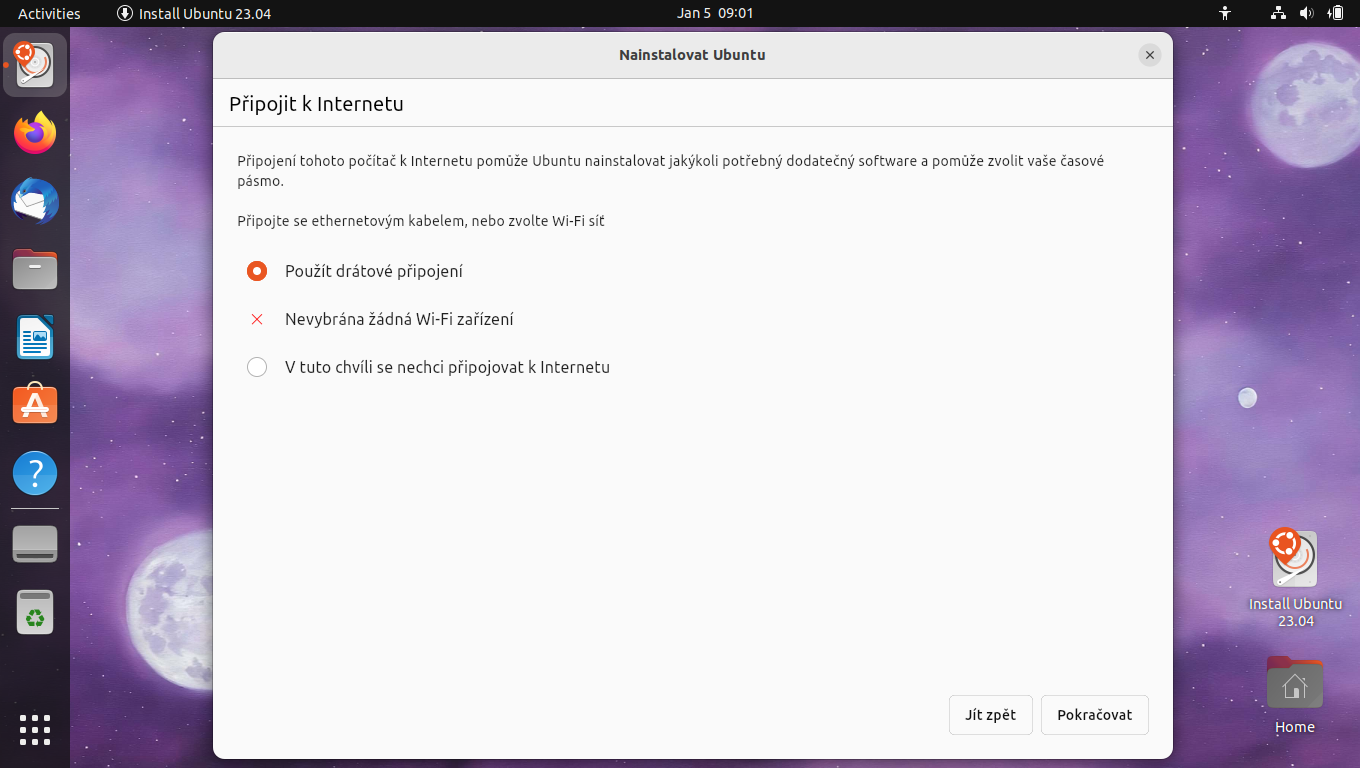Launch Thunderbird mail client

coord(34,201)
